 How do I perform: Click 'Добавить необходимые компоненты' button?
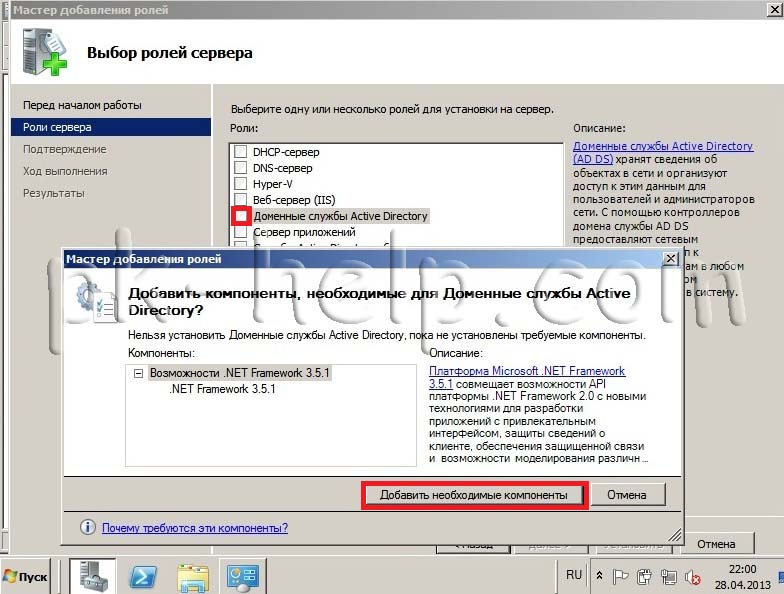(474, 495)
